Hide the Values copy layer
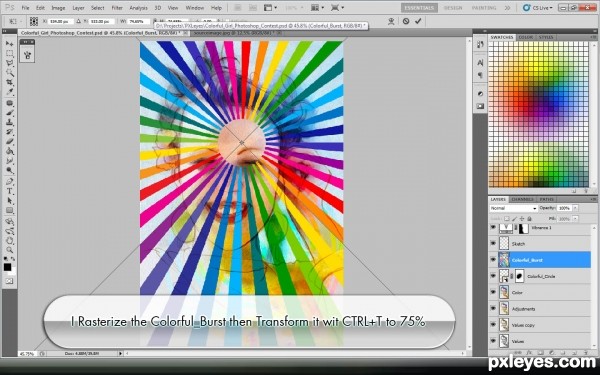The height and width of the screenshot is (375, 600). click(493, 325)
